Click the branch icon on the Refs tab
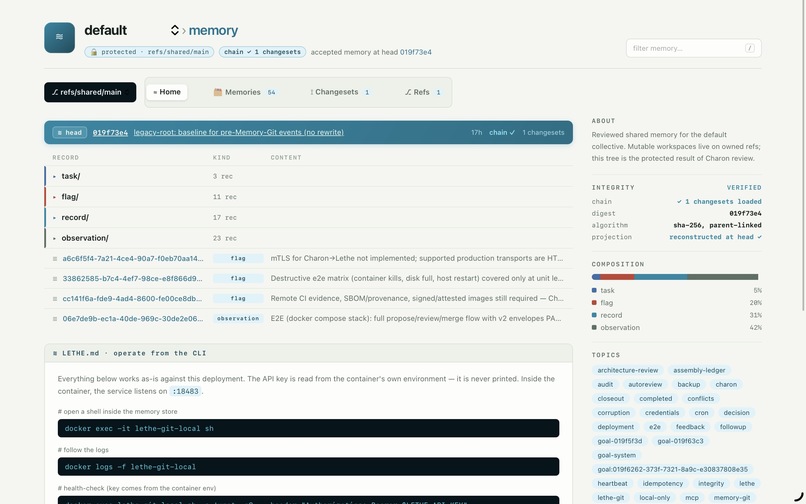This screenshot has height=504, width=806. coord(408,92)
